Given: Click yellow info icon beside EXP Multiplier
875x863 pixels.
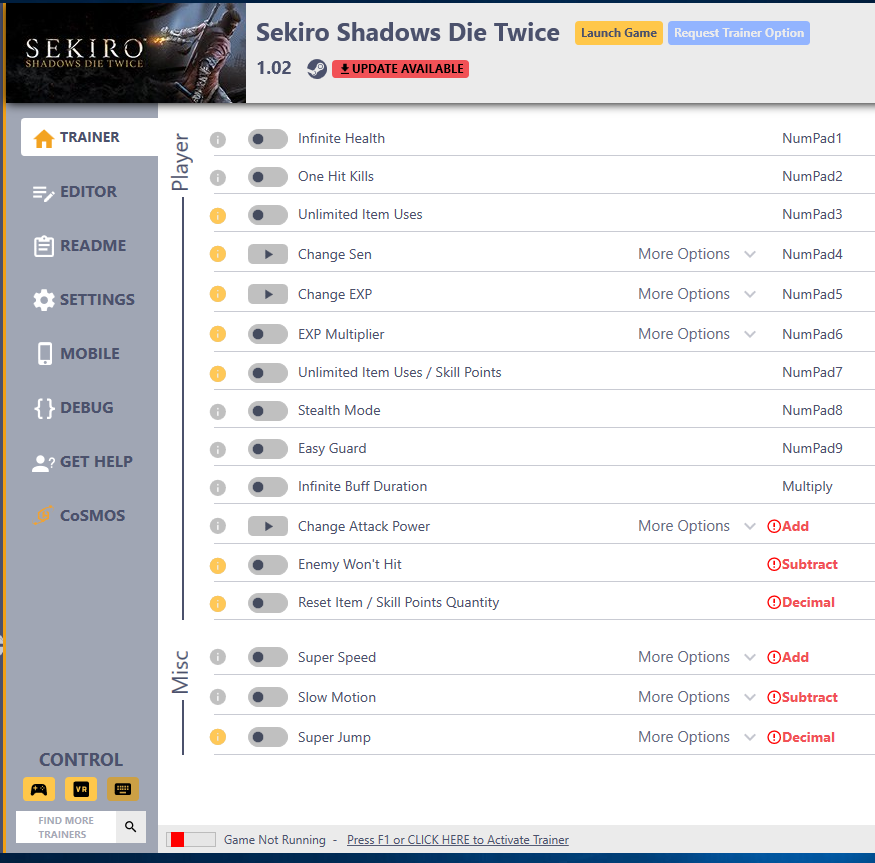Looking at the screenshot, I should click(x=218, y=334).
